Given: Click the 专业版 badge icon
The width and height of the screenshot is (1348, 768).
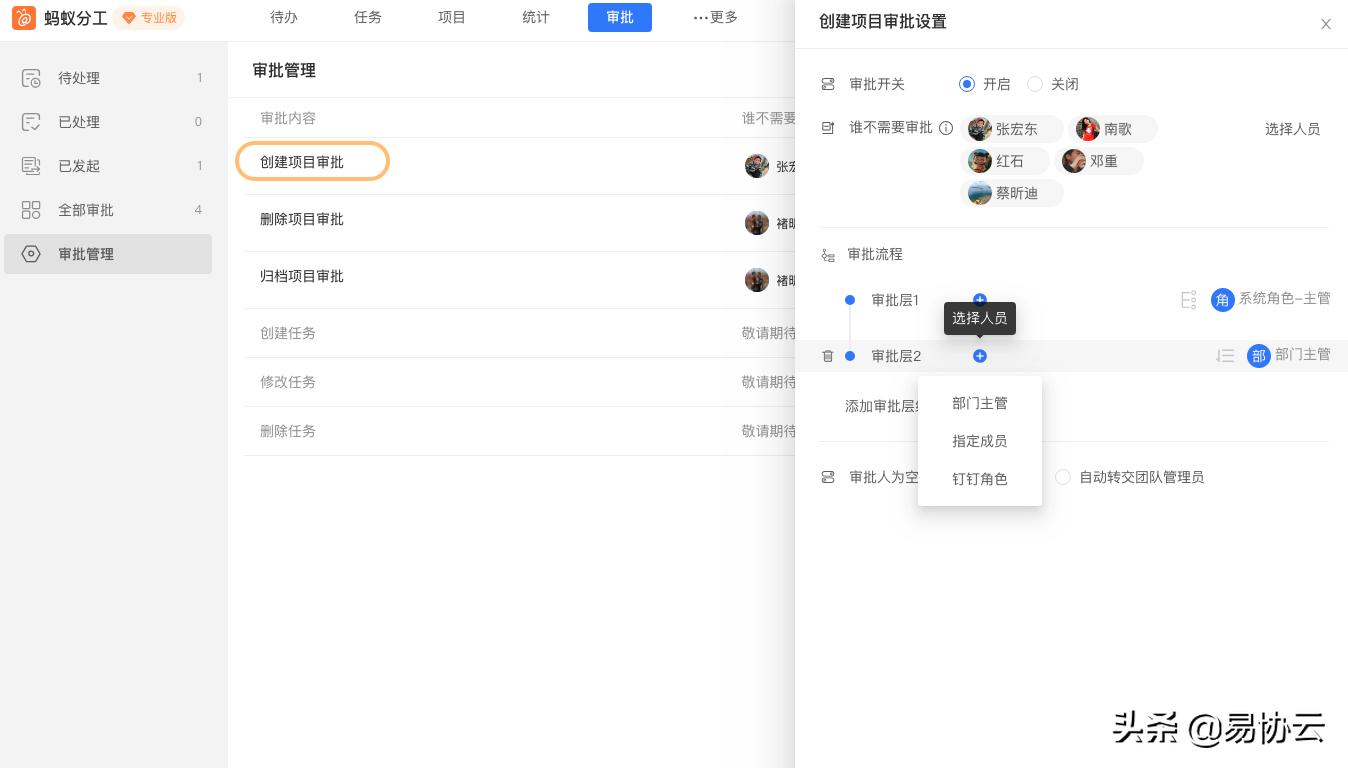Looking at the screenshot, I should (129, 17).
